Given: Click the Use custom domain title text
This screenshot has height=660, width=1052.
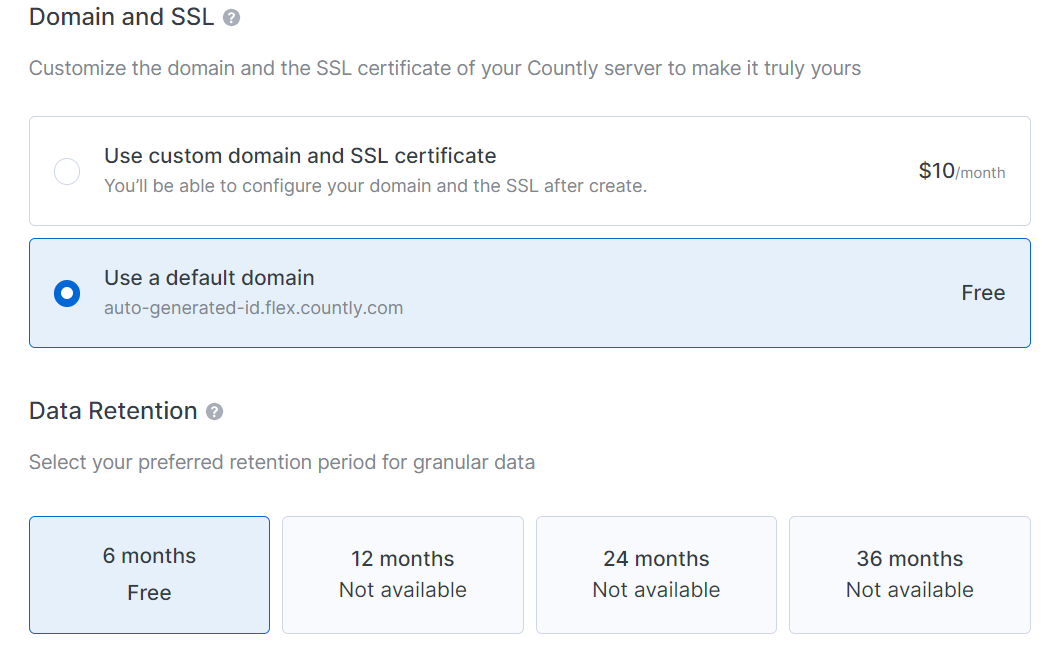Looking at the screenshot, I should (x=299, y=156).
